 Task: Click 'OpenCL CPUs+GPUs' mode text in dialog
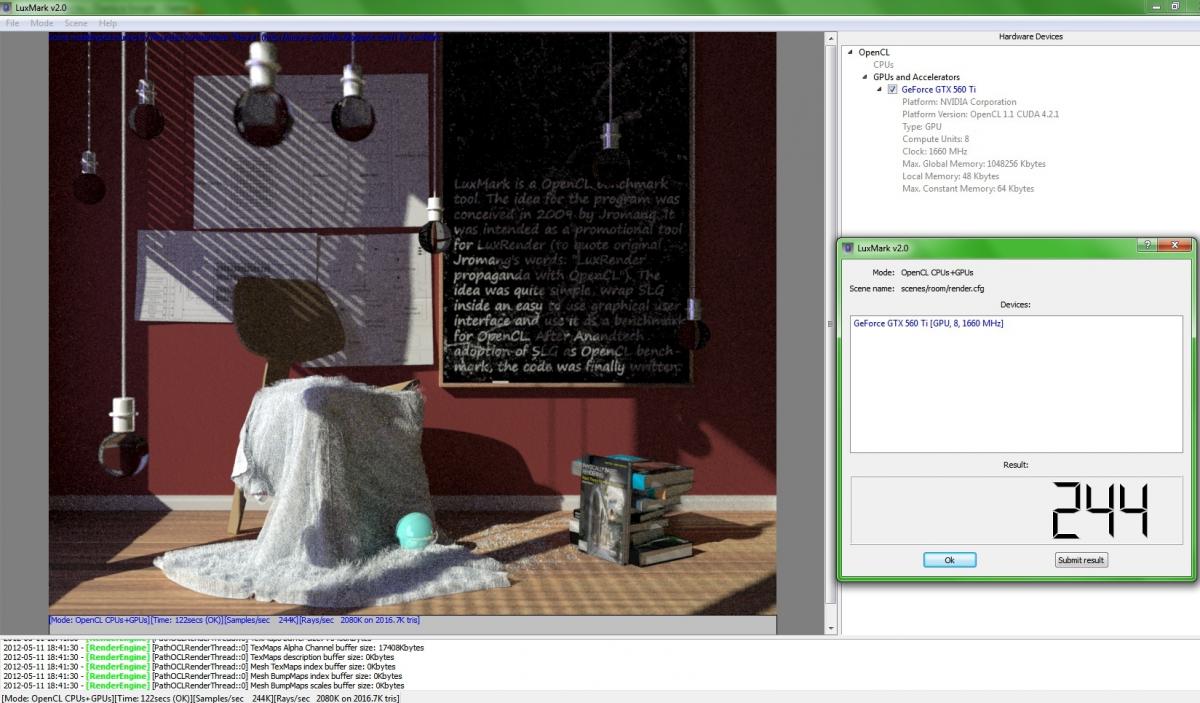click(937, 272)
